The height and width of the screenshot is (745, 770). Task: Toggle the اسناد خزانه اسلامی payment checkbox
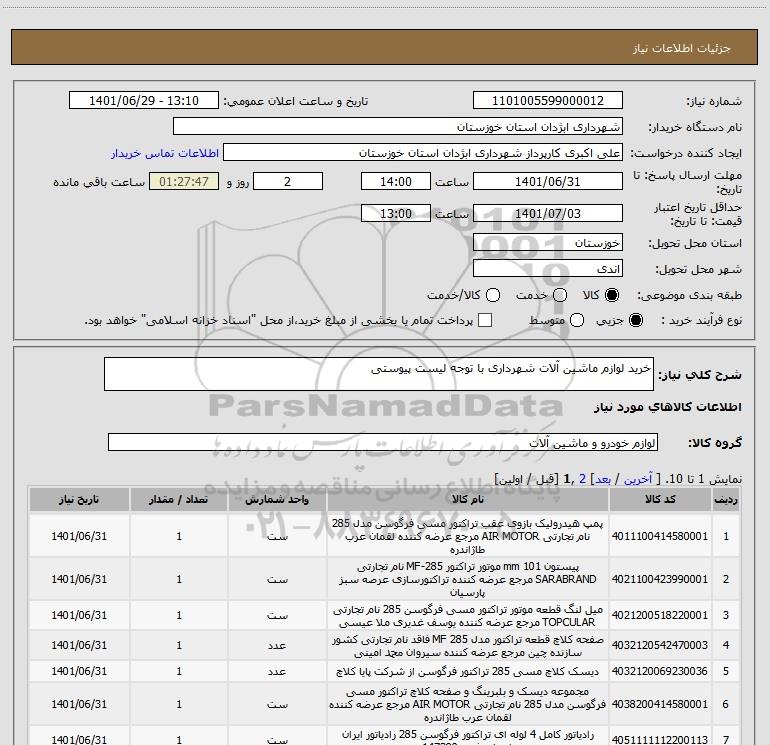point(485,320)
